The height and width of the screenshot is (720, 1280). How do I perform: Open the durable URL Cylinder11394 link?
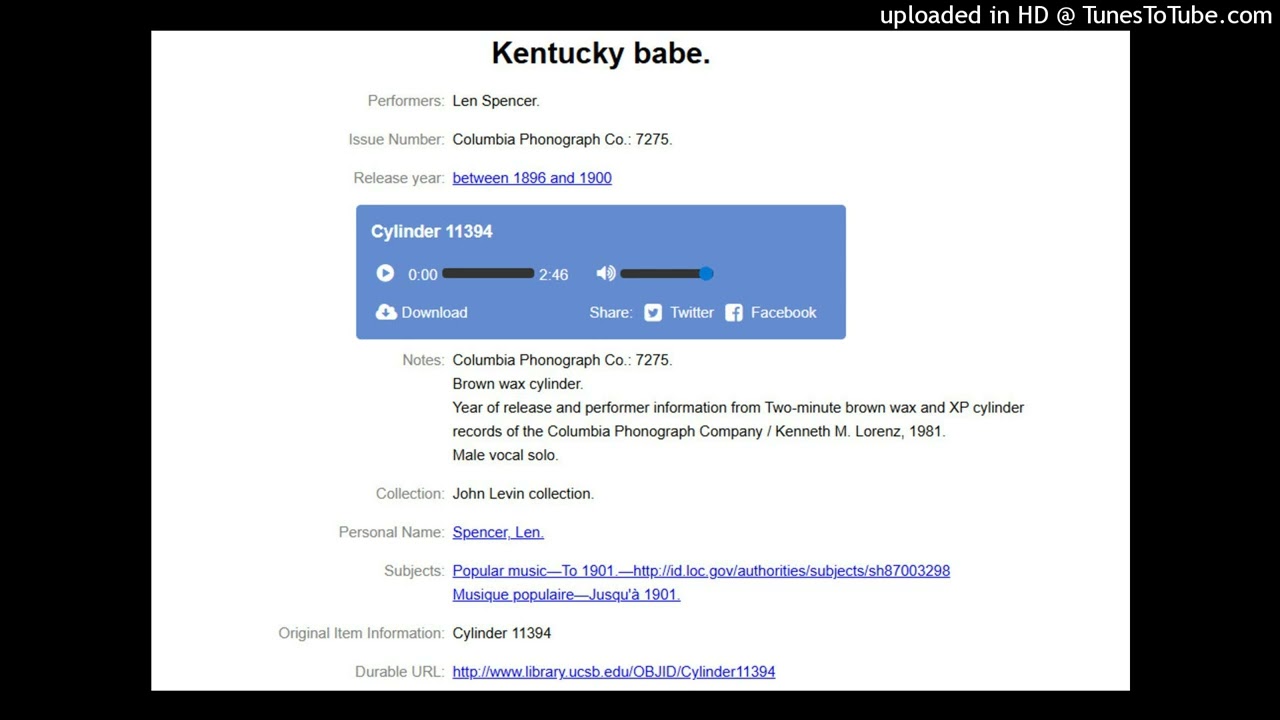tap(614, 672)
